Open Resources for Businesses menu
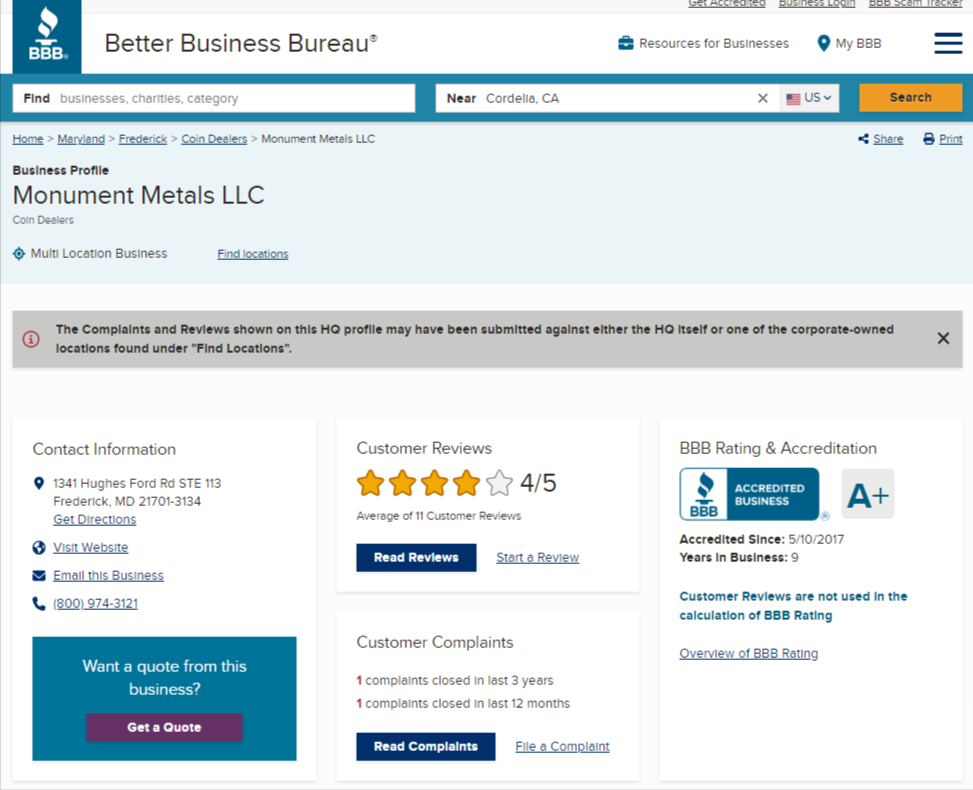Viewport: 973px width, 790px height. pyautogui.click(x=704, y=43)
